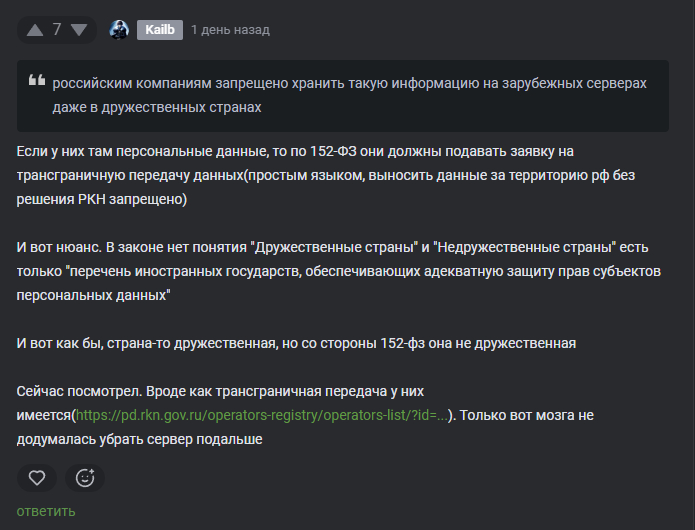
Task: Open Kailb's profile avatar picture
Action: pyautogui.click(x=119, y=30)
